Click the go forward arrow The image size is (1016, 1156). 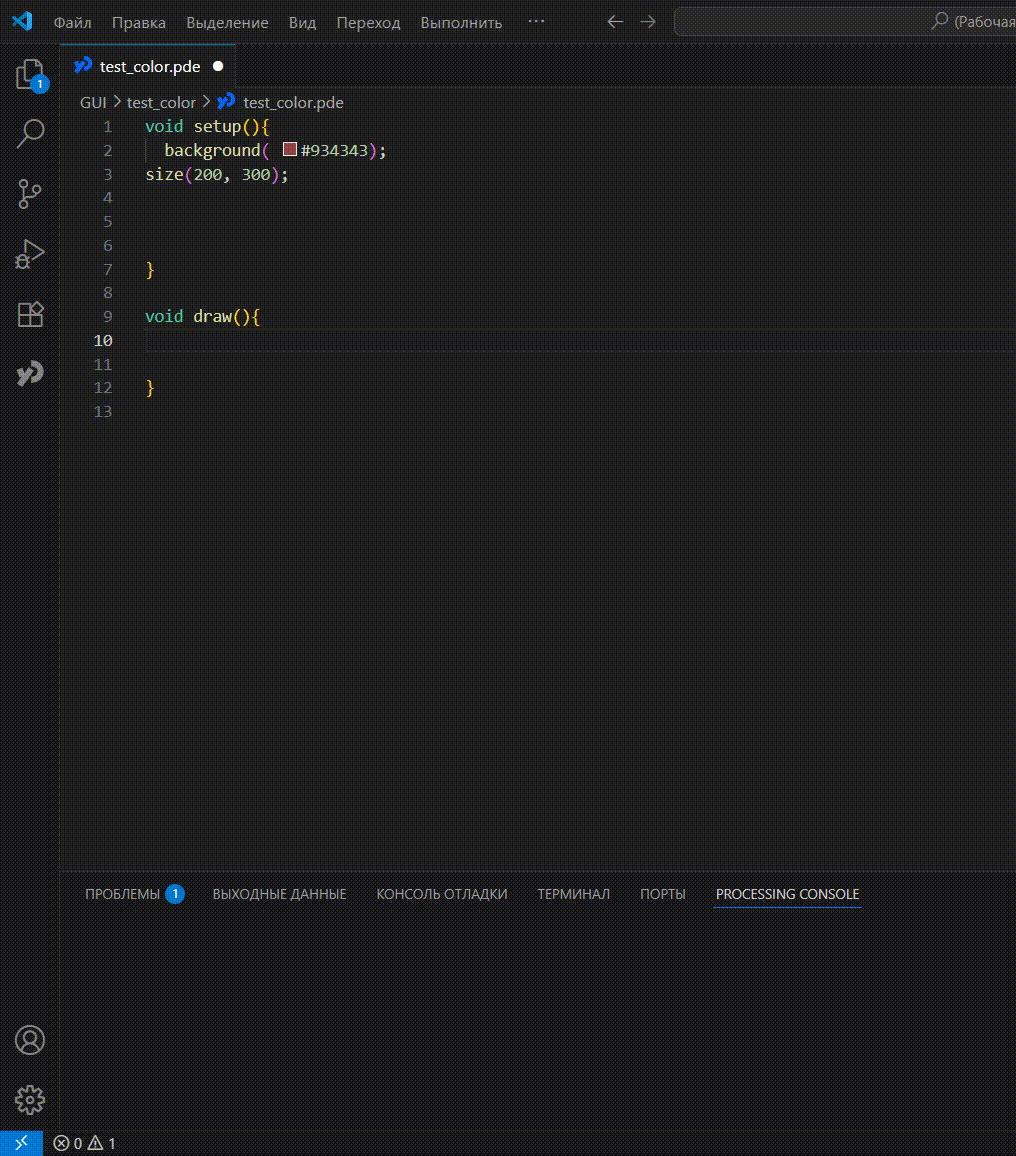point(648,22)
